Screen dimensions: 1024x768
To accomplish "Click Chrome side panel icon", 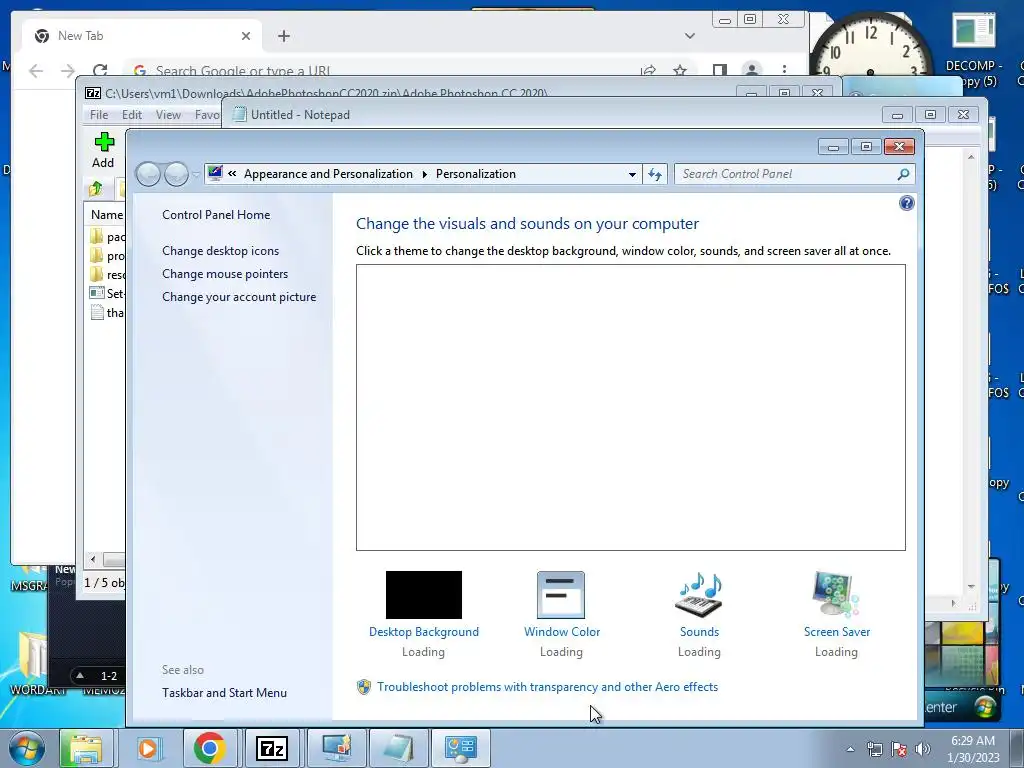I will click(x=720, y=70).
